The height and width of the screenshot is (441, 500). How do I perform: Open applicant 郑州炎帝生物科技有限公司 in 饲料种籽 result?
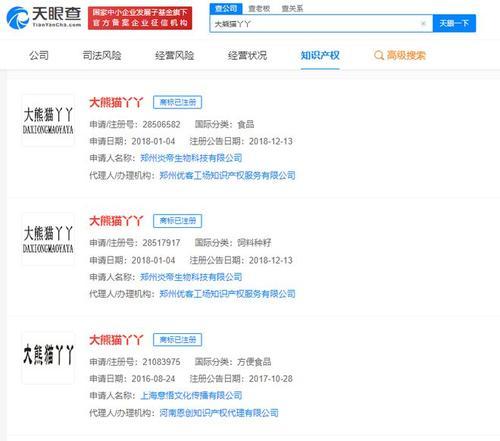[x=191, y=277]
